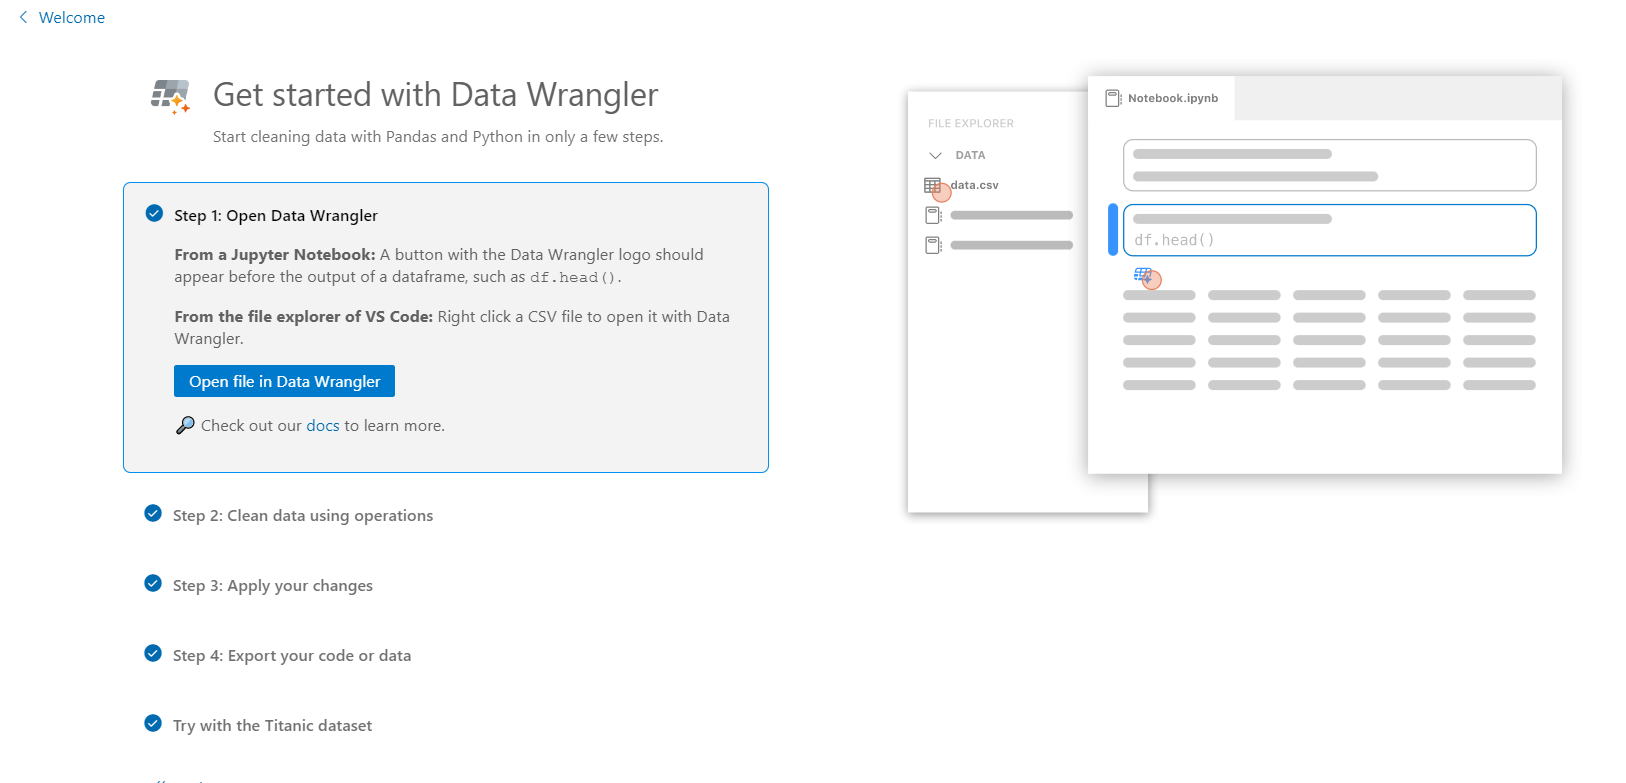The image size is (1626, 783).
Task: Click the first notebook file icon under data.csv
Action: [933, 214]
